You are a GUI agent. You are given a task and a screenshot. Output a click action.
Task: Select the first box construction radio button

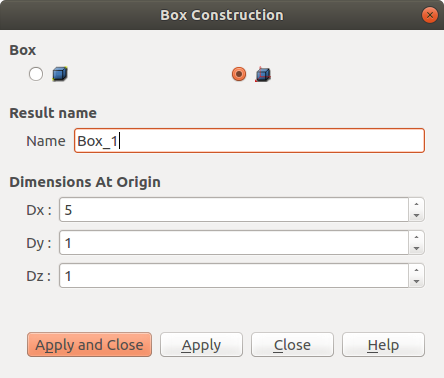[x=36, y=74]
